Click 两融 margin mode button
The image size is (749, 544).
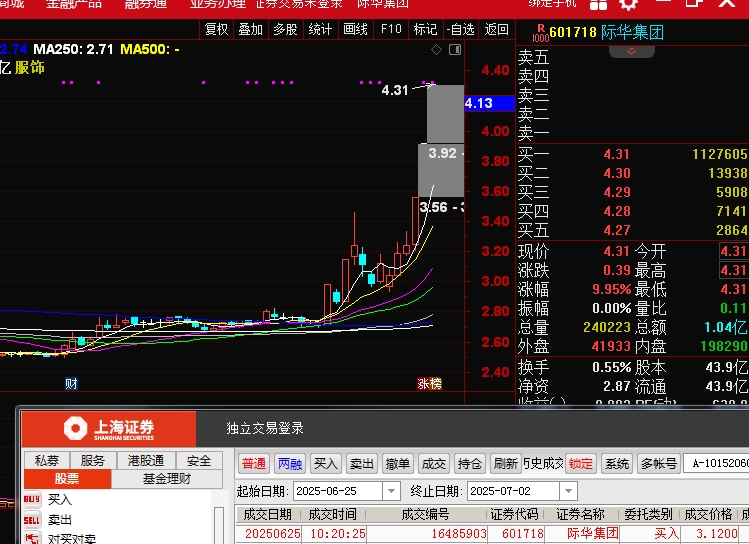290,463
